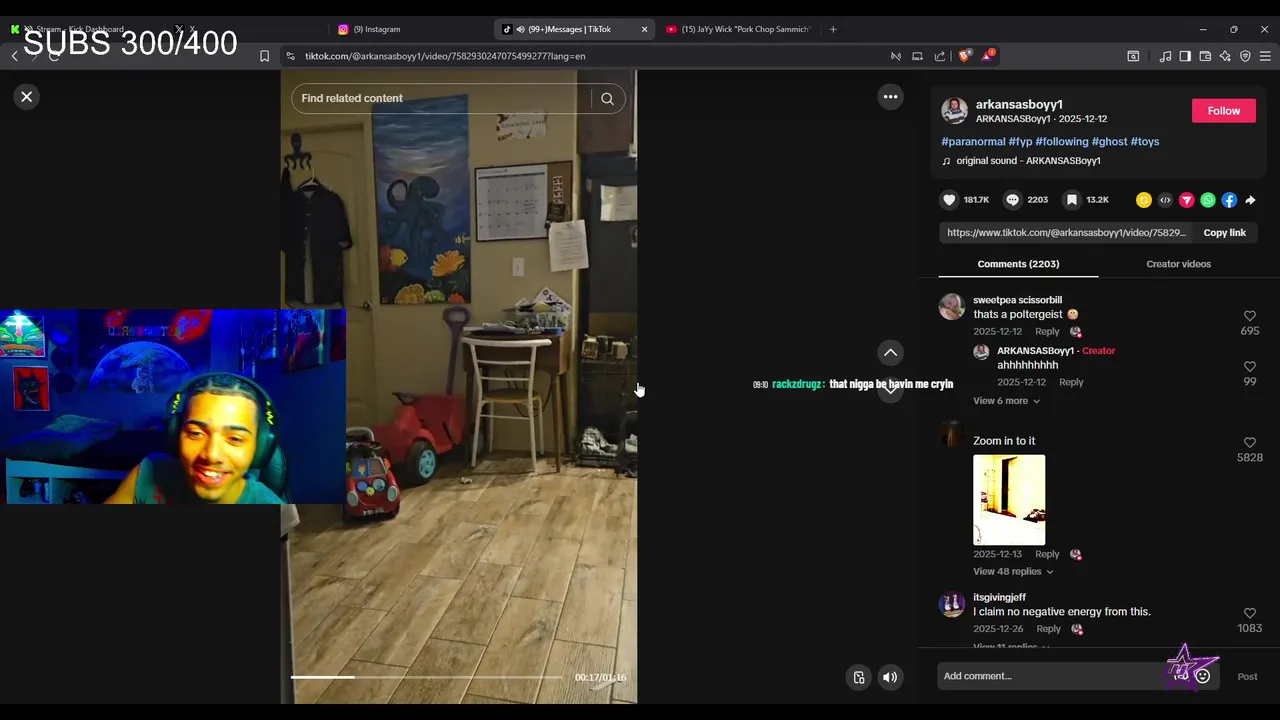This screenshot has width=1280, height=720.
Task: Open browser music note playlist icon
Action: pos(1165,56)
